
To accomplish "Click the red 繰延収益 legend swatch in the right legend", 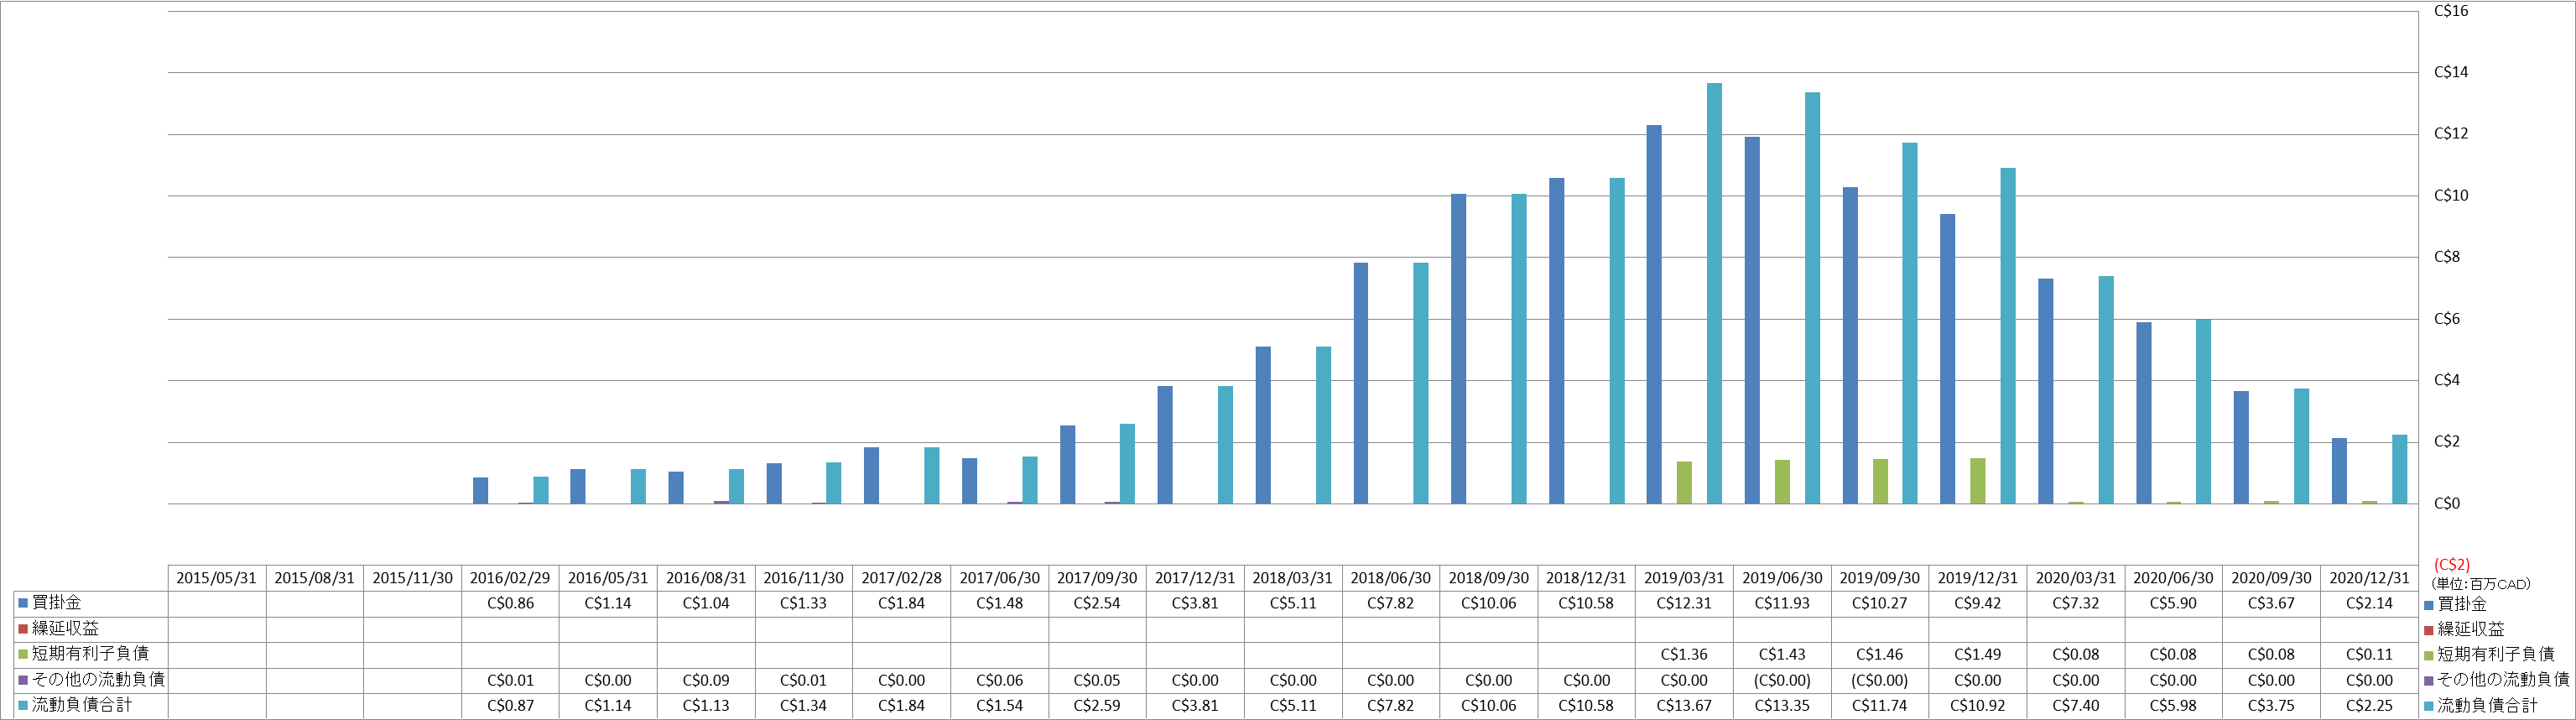I will [x=2429, y=630].
